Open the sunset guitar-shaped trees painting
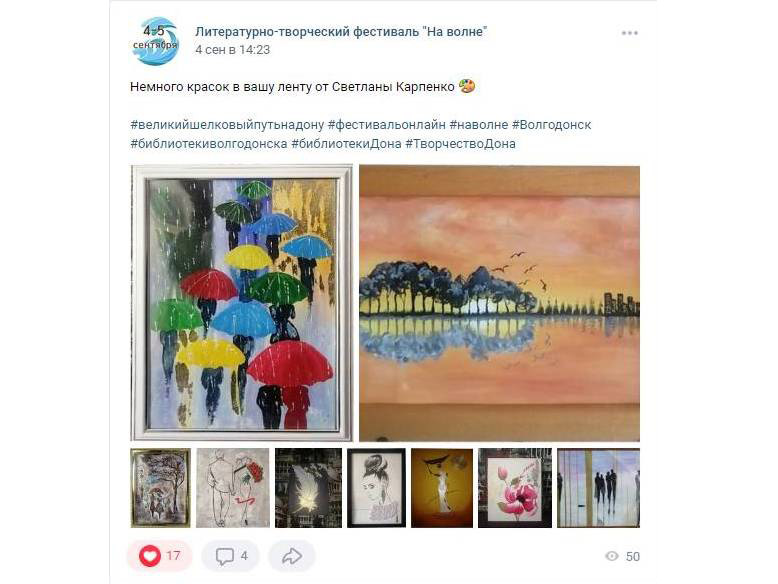The image size is (778, 584). click(499, 303)
